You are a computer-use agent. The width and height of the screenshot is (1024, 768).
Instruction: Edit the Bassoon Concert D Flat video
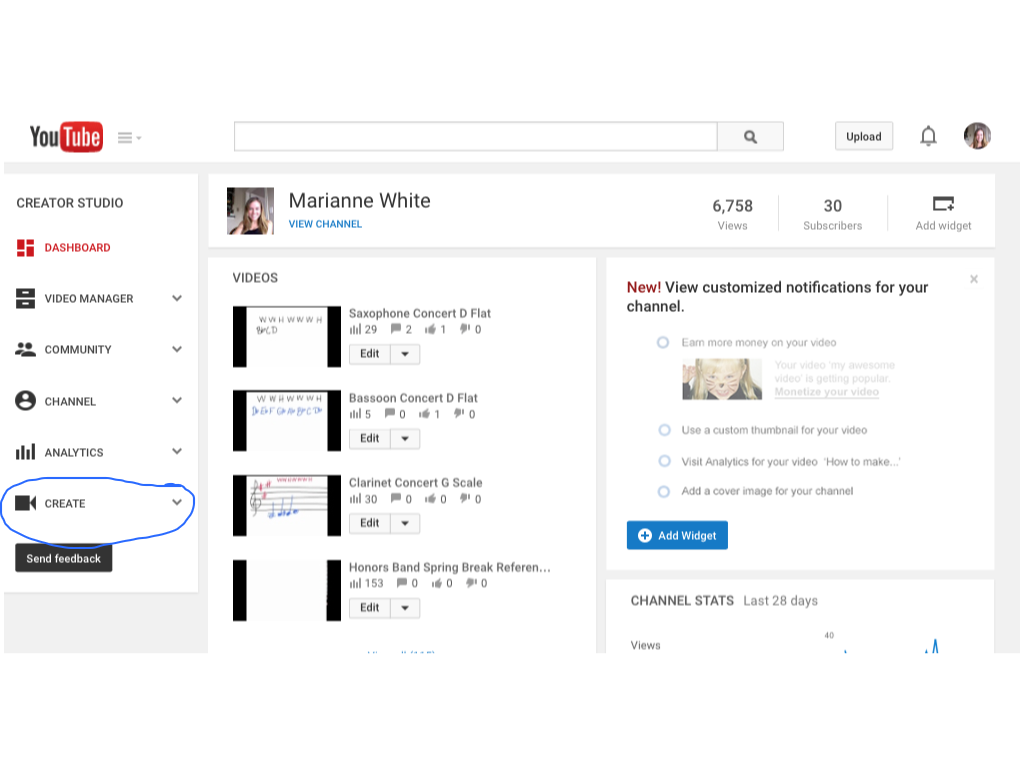click(370, 439)
